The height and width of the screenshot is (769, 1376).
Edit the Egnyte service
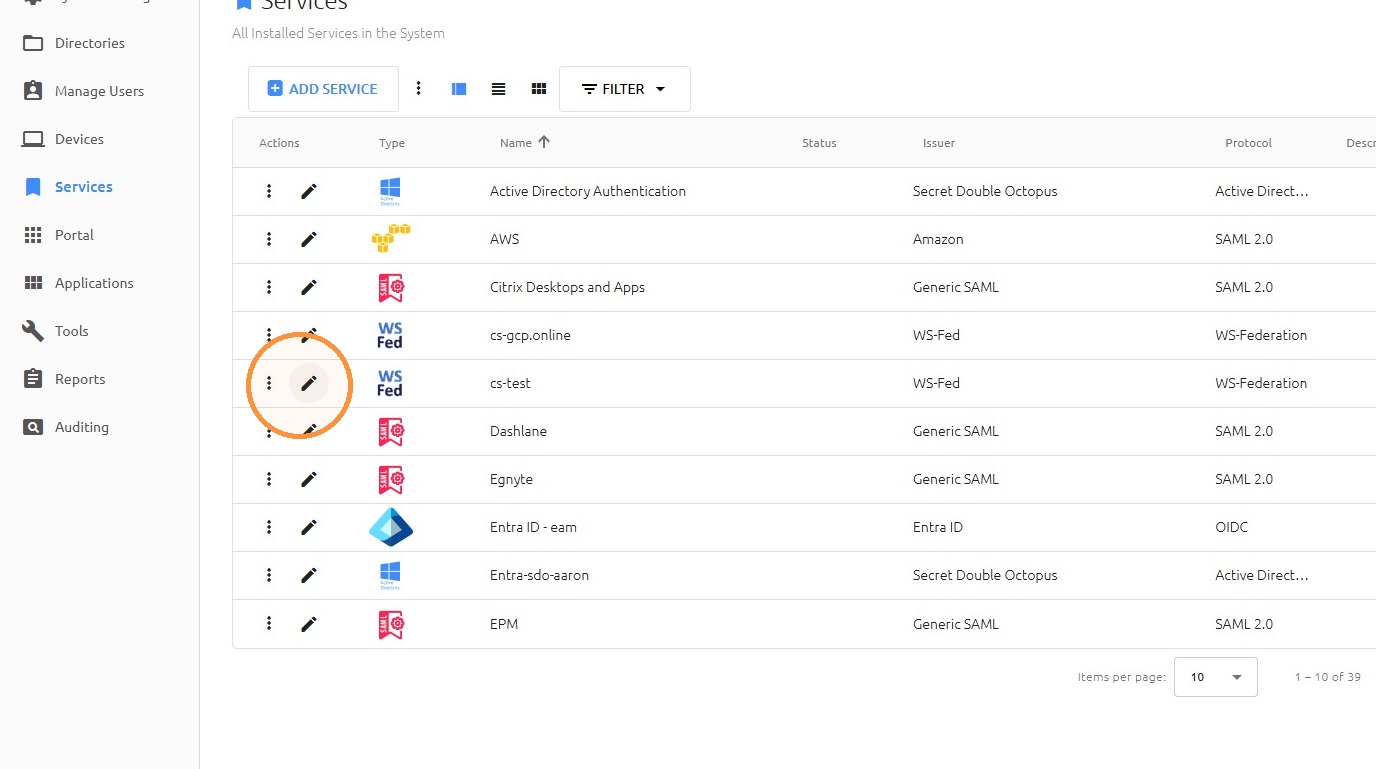click(x=309, y=479)
